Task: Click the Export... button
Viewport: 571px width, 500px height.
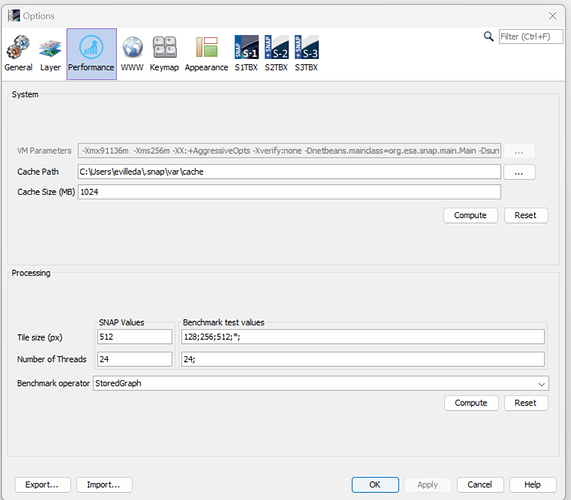Action: 42,485
